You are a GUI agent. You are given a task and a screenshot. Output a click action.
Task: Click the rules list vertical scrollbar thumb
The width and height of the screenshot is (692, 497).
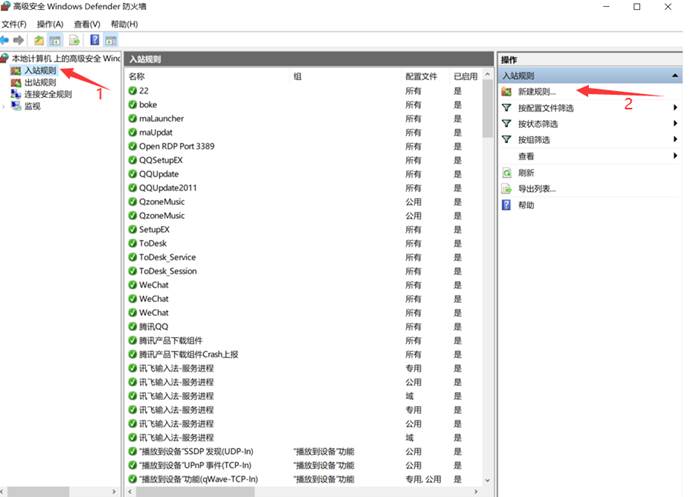[487, 109]
